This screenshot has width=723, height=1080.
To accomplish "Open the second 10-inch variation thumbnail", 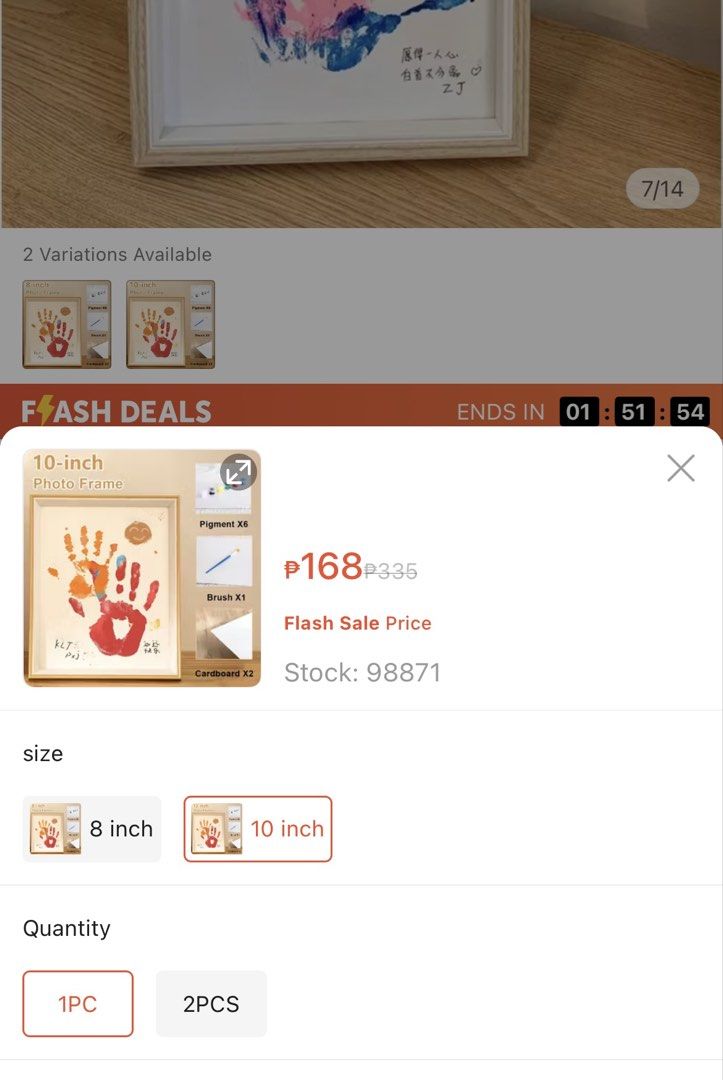I will point(171,324).
